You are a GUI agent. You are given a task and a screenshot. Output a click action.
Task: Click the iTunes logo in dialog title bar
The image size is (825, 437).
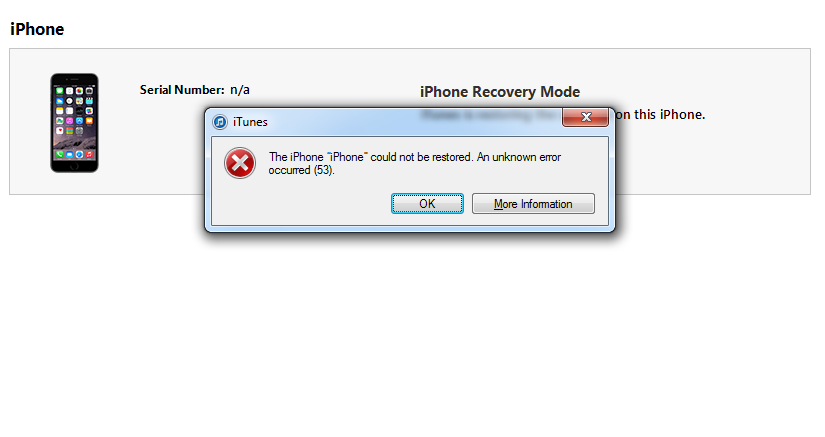click(x=219, y=122)
